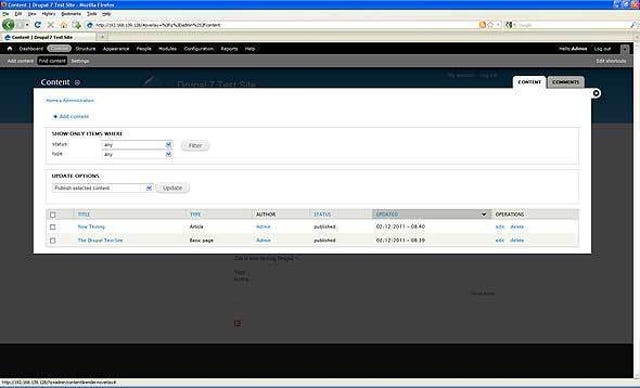Check the box for Article row
Screen dimensions: 640x388
point(53,227)
